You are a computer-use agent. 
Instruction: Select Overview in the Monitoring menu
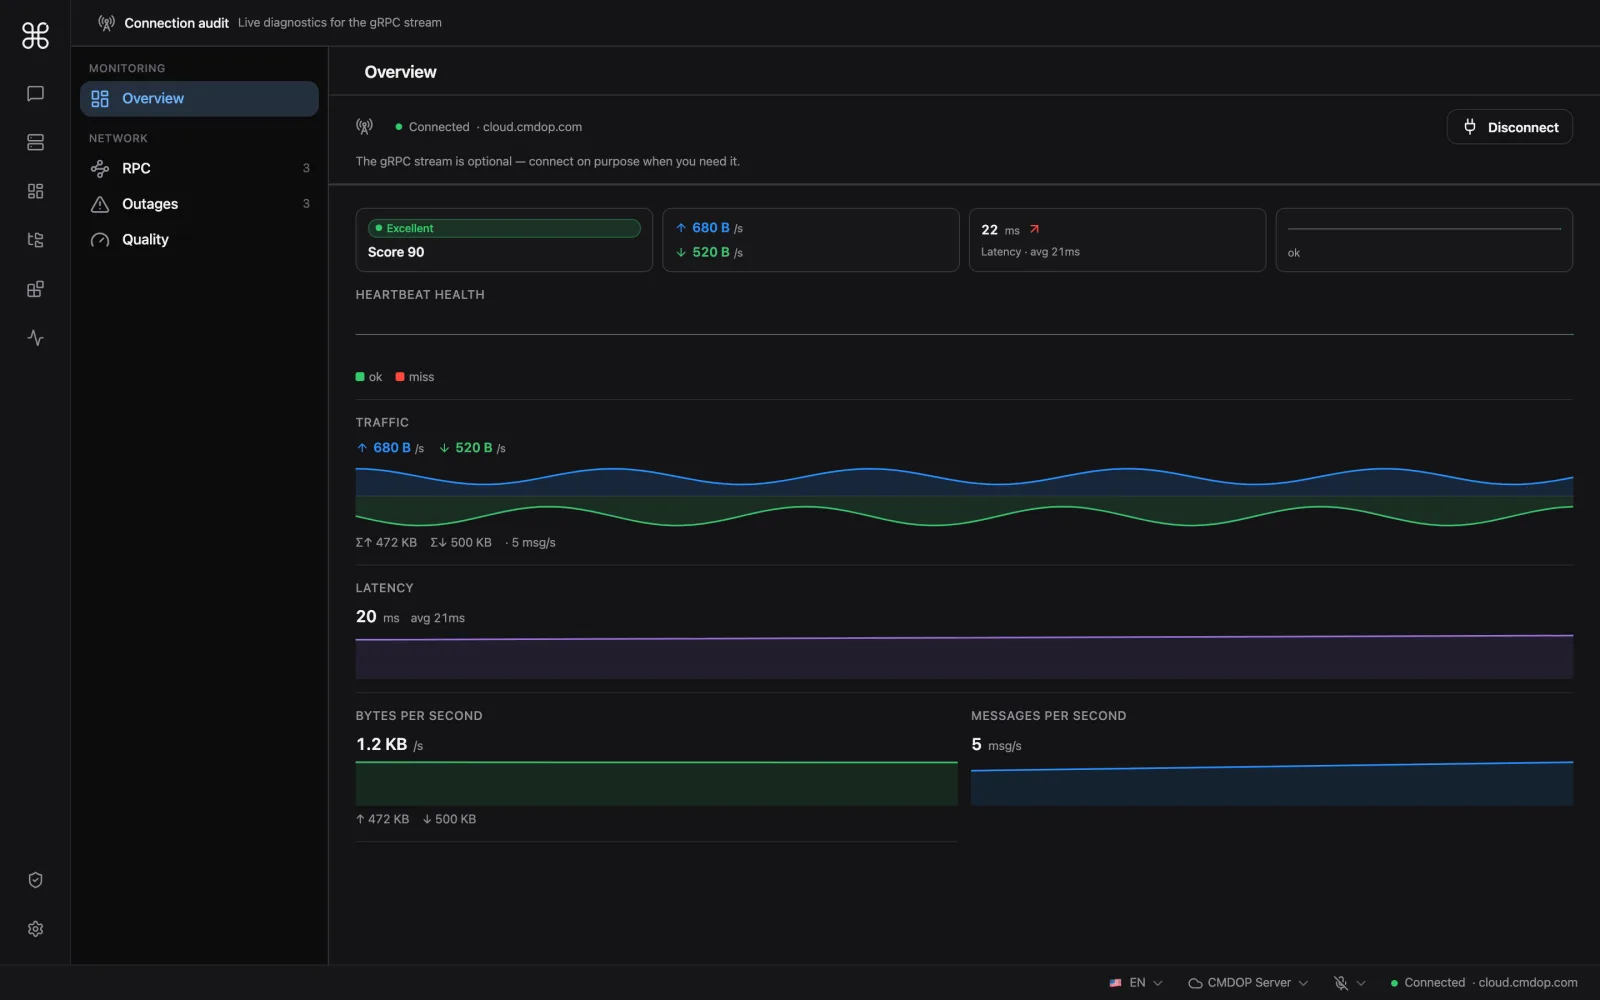click(199, 99)
